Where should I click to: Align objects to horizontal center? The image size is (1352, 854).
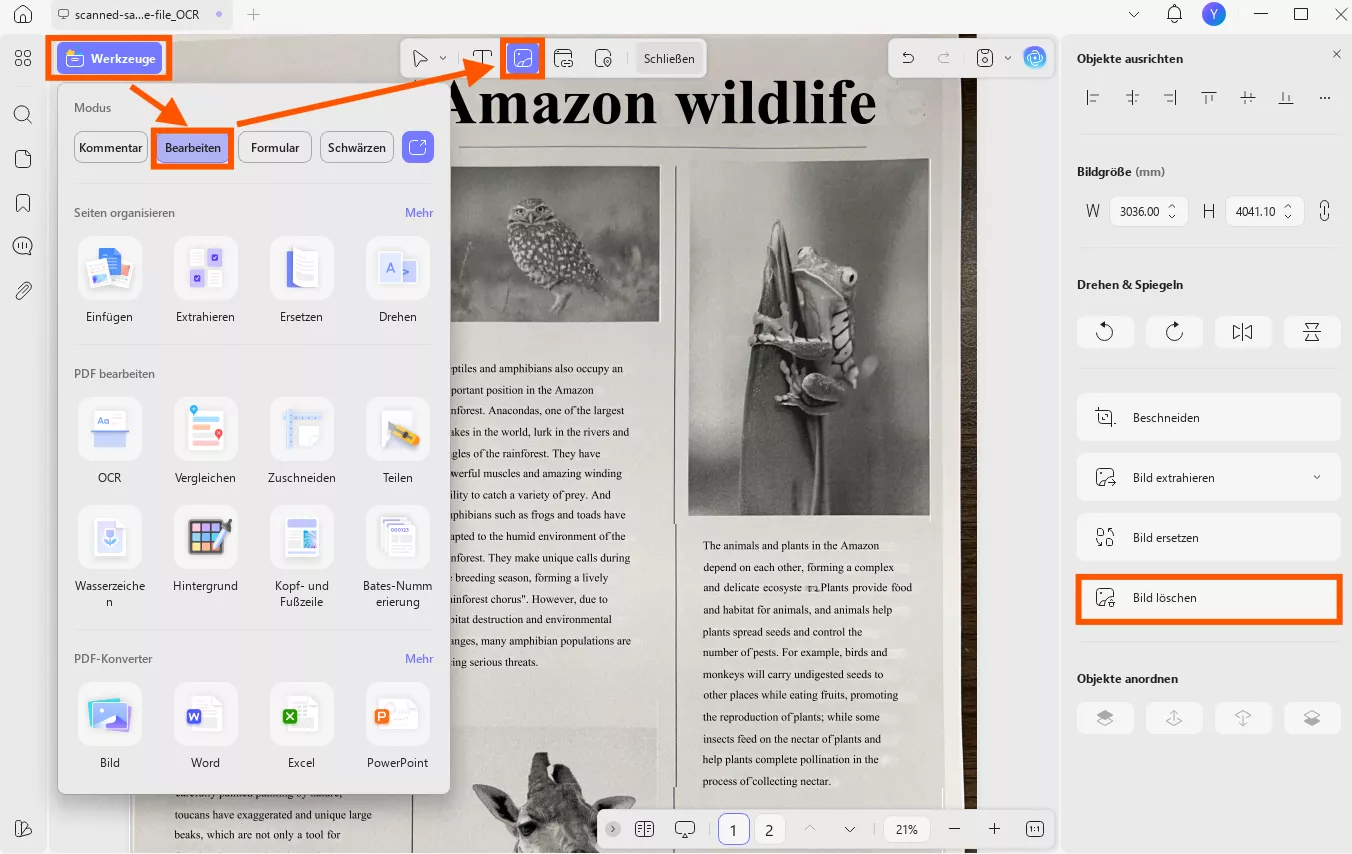point(1132,98)
